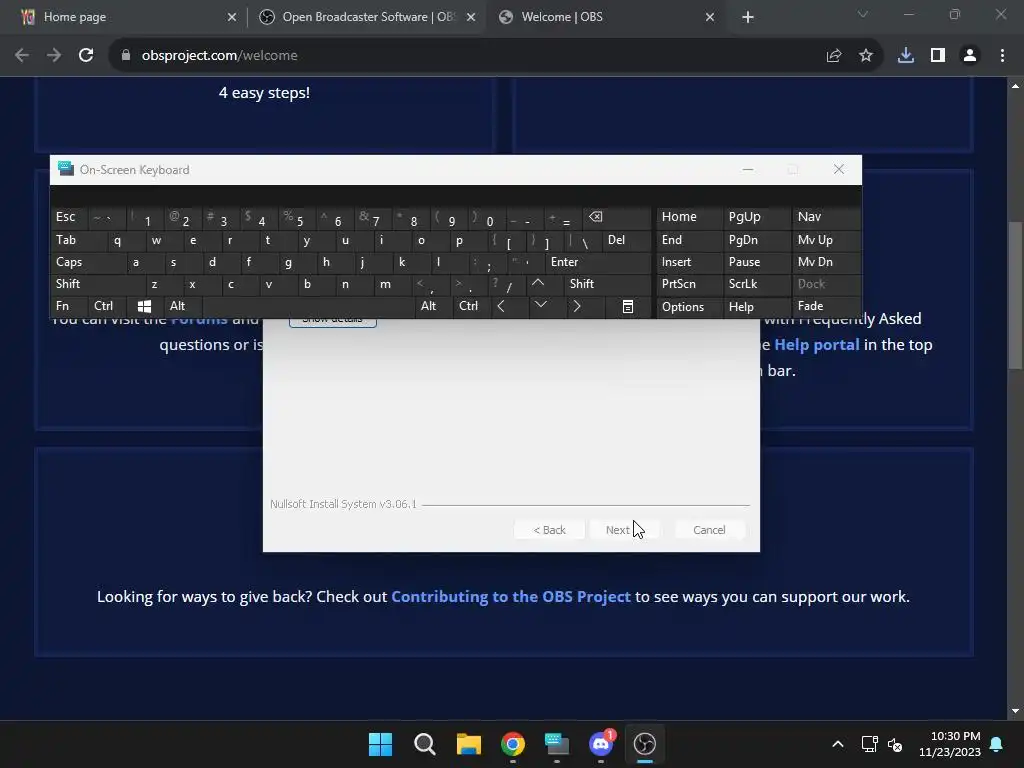The image size is (1024, 768).
Task: Open Contributing to the OBS Project link
Action: tap(511, 597)
